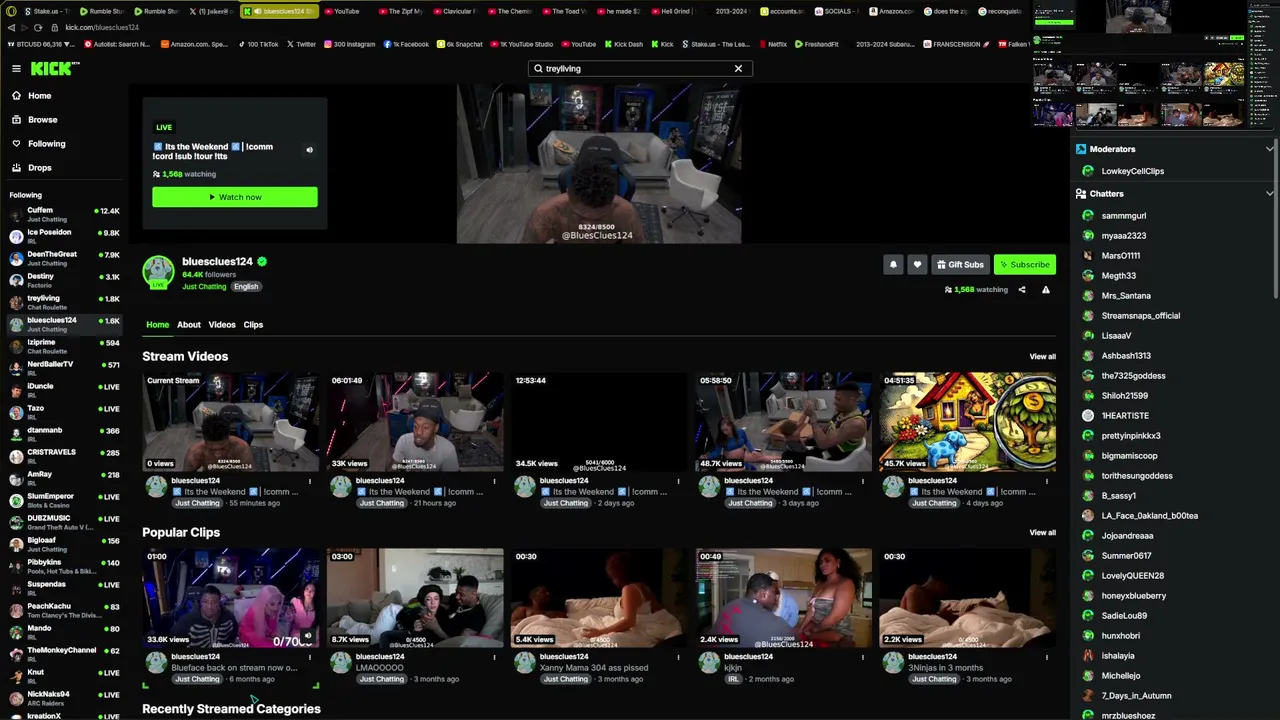Open the bluesclues124 channel avatar
The width and height of the screenshot is (1280, 720).
[158, 272]
